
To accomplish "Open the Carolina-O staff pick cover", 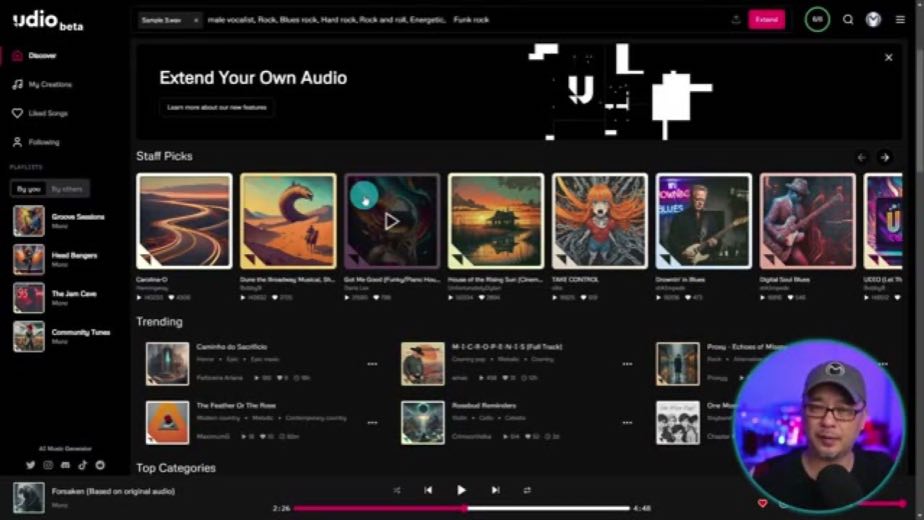I will tap(184, 221).
